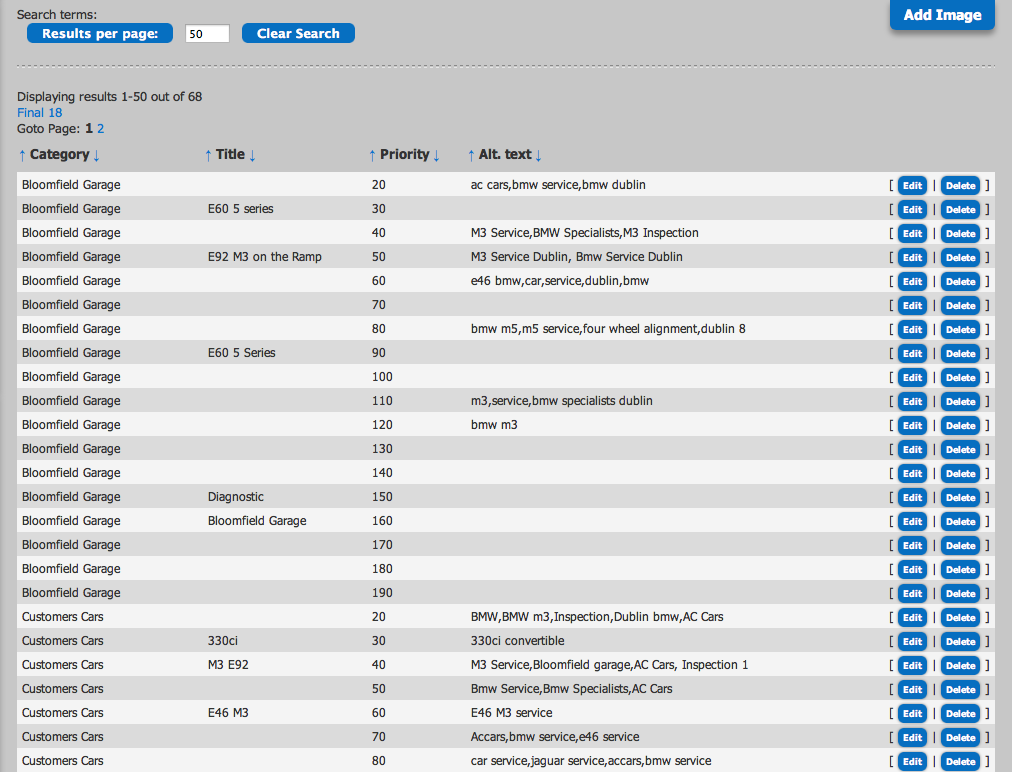Click the Category column header
Image resolution: width=1012 pixels, height=772 pixels.
click(59, 154)
